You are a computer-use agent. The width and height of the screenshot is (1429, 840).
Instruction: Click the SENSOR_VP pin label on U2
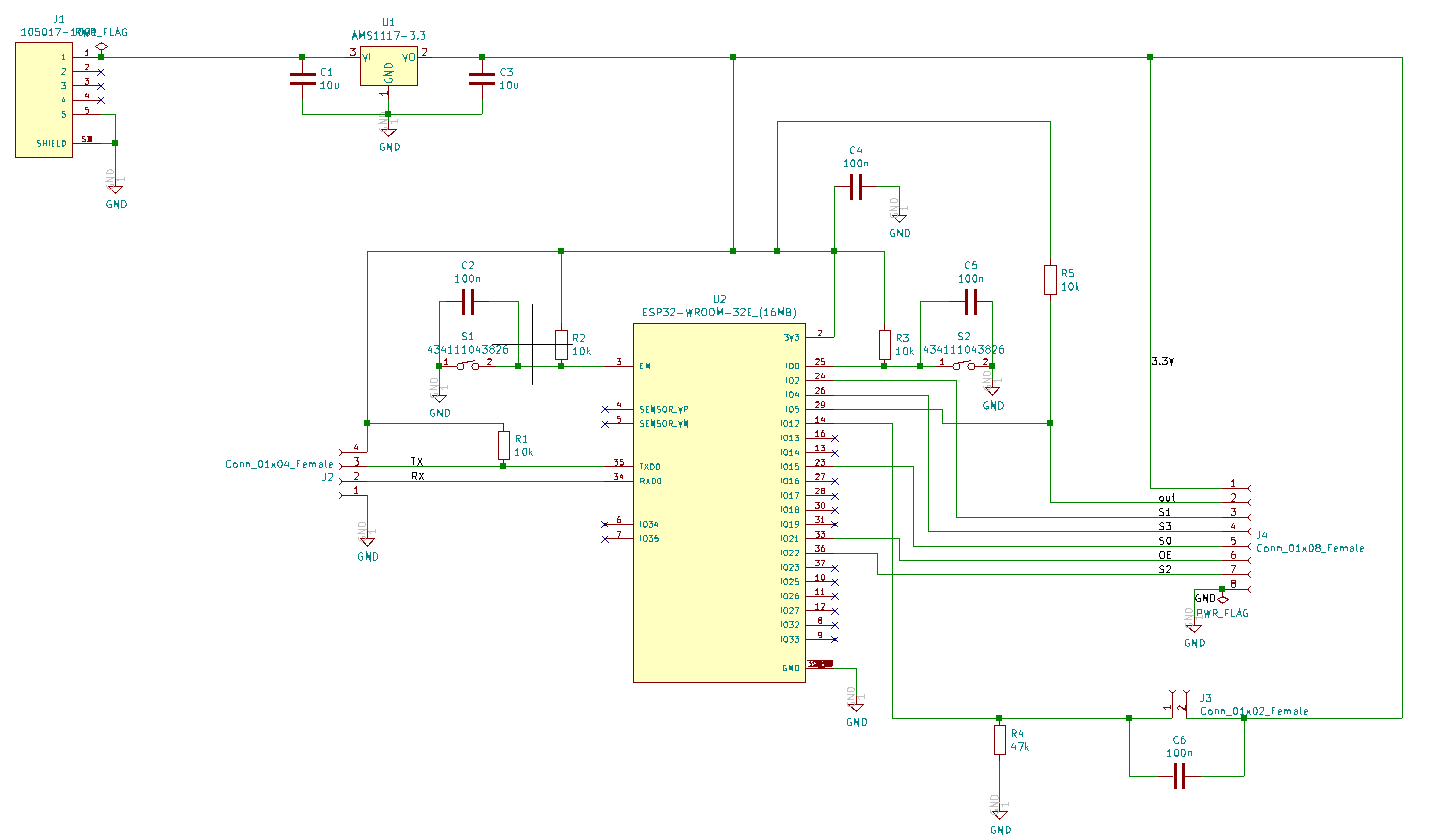(x=664, y=409)
